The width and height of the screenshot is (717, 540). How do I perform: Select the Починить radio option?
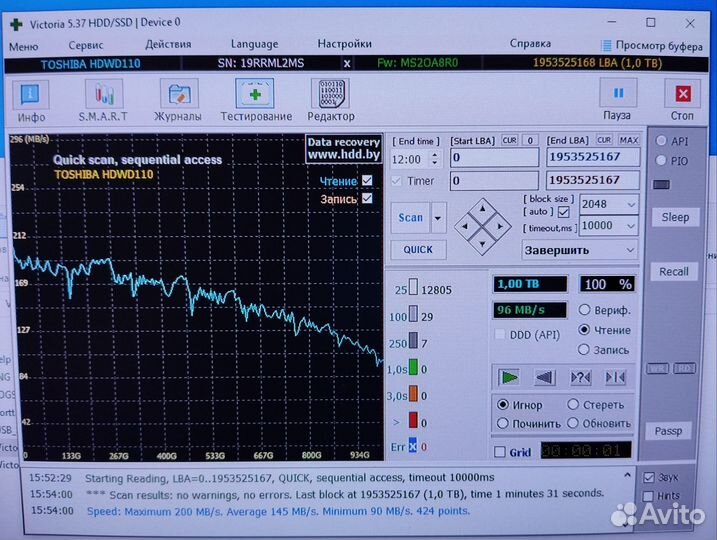[x=503, y=423]
